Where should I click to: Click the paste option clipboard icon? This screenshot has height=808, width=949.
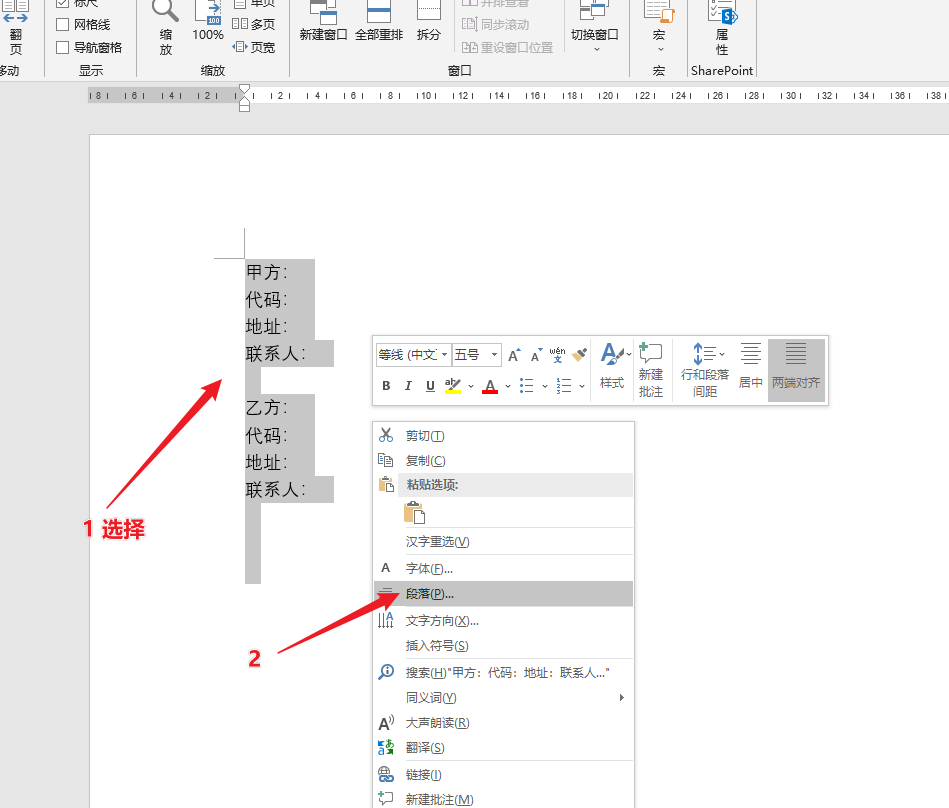[415, 513]
